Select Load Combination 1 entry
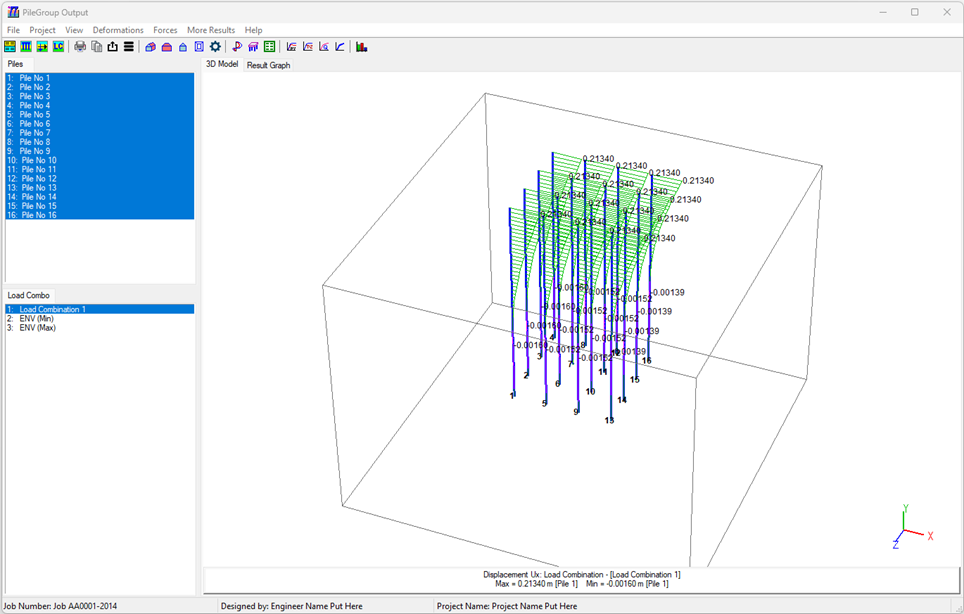The image size is (964, 614). click(100, 309)
